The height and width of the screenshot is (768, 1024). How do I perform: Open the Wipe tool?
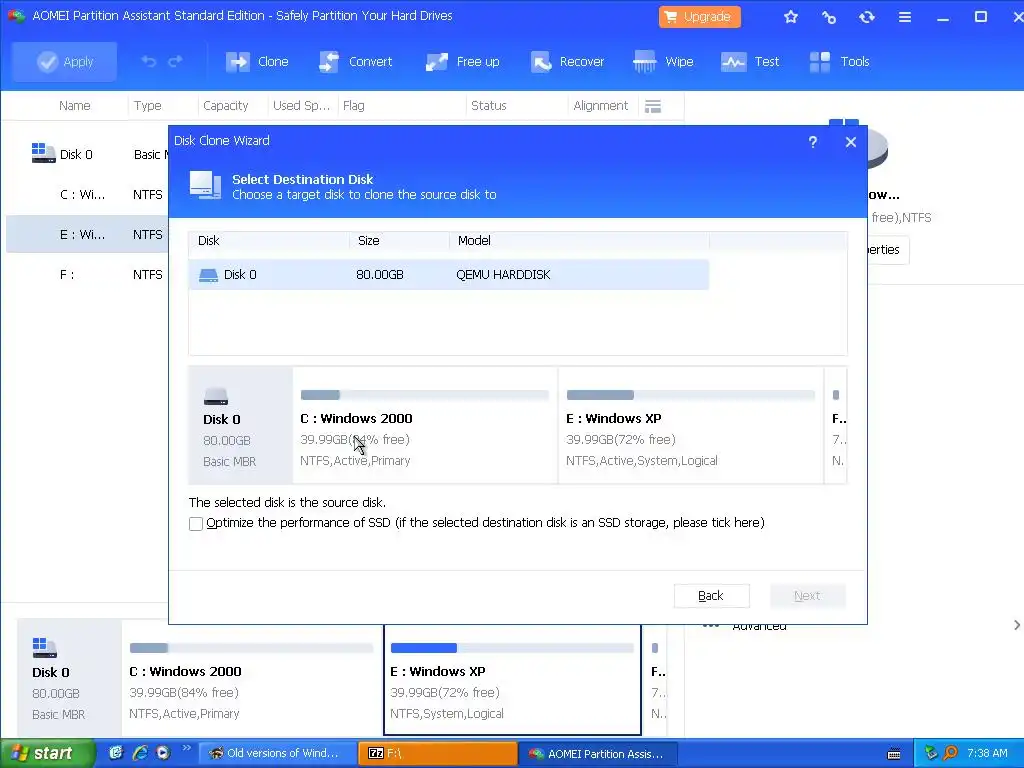click(x=663, y=62)
